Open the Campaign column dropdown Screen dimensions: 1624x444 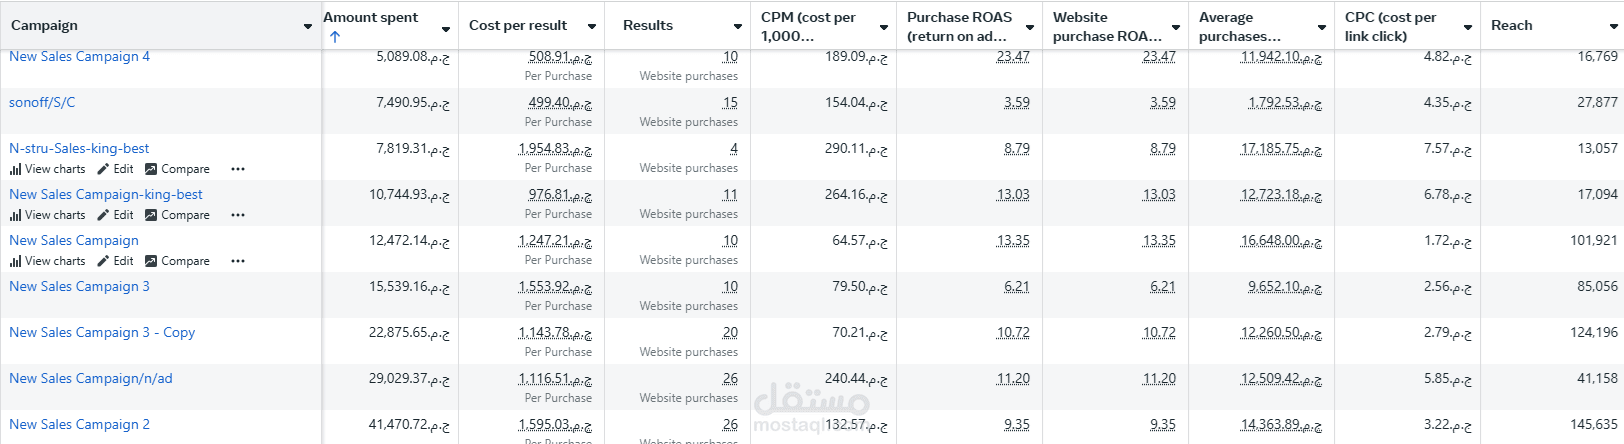[x=307, y=26]
